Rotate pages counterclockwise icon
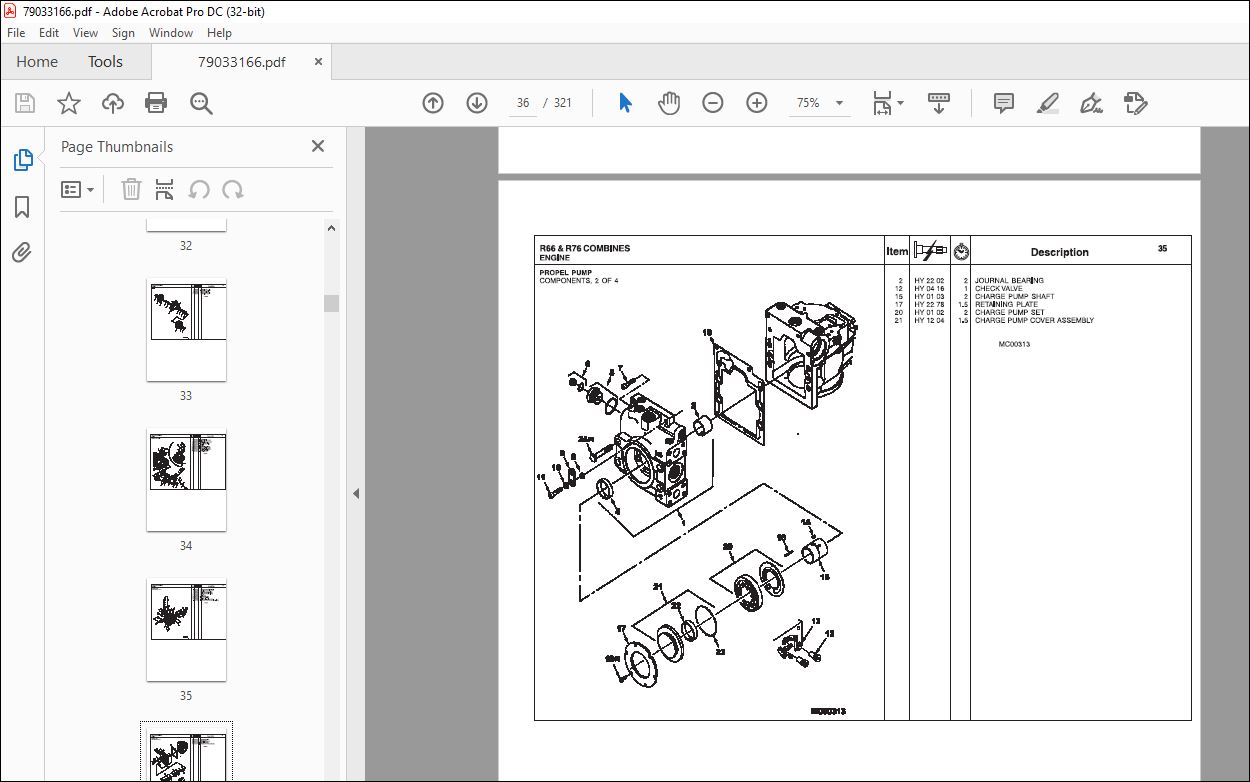 199,189
